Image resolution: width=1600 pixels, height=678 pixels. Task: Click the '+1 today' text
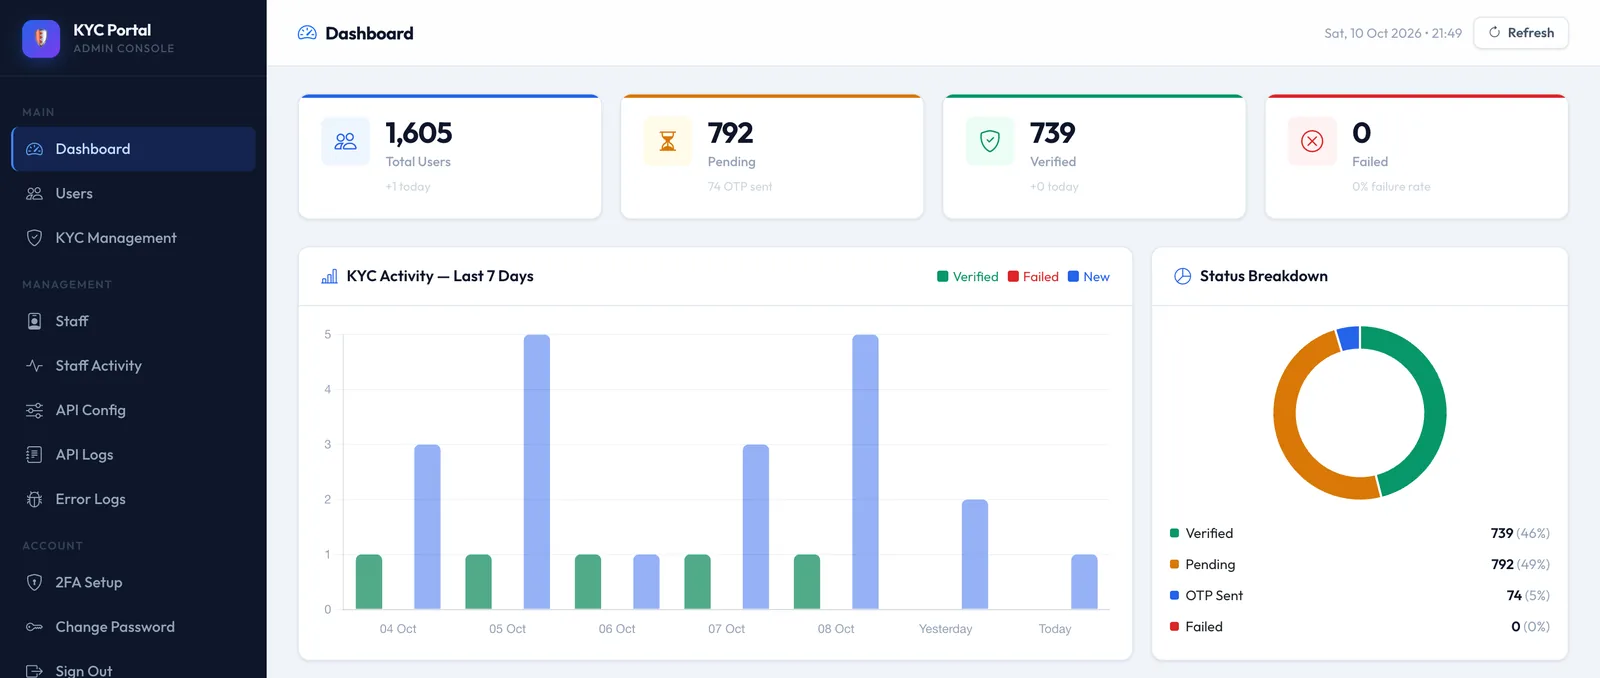[x=408, y=187]
